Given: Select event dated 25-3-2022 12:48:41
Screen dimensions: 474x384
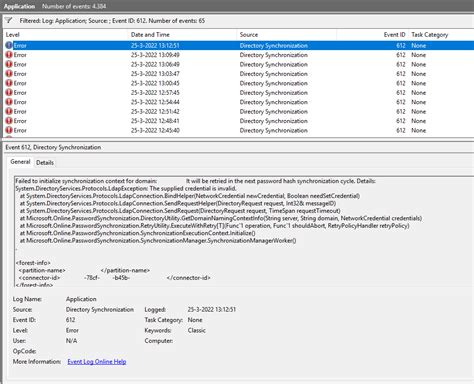Looking at the screenshot, I should coord(238,121).
